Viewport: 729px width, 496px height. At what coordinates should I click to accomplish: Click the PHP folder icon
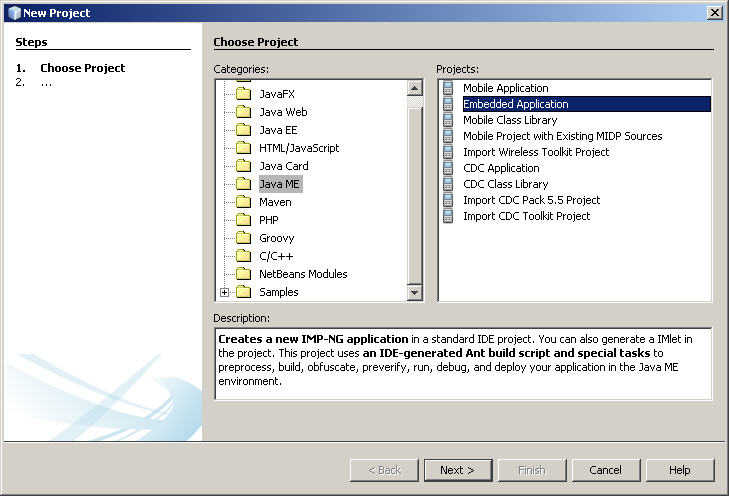(243, 220)
